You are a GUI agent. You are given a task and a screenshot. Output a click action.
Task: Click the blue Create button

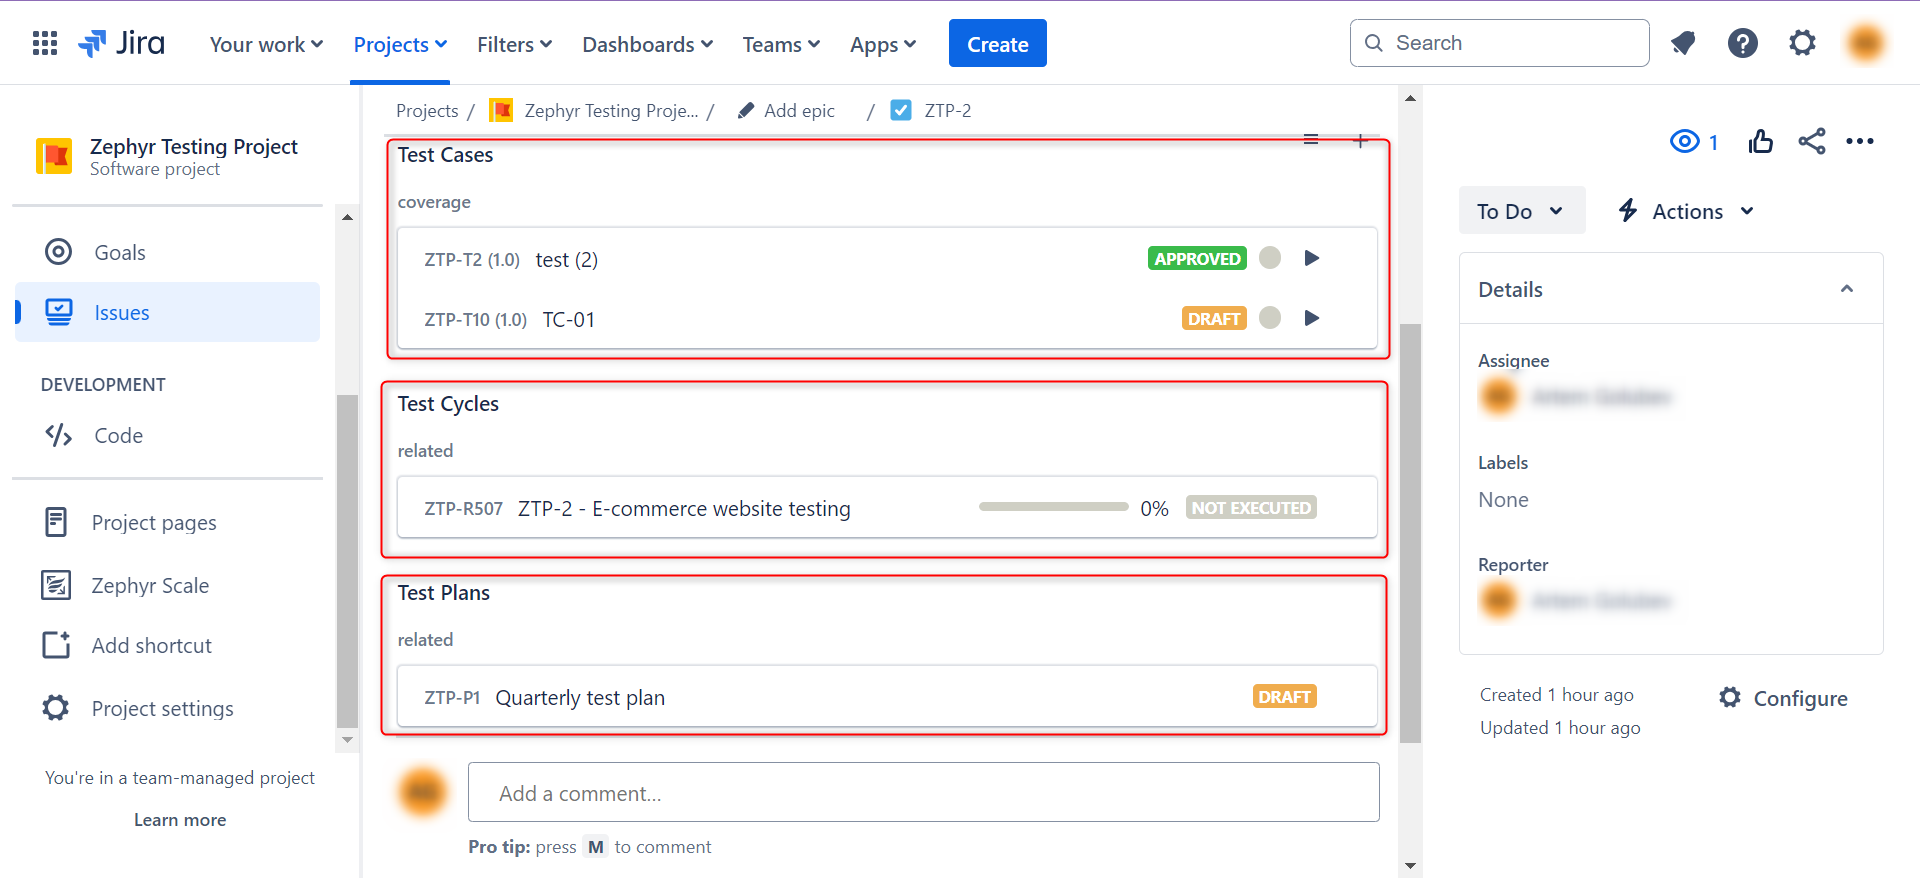tap(997, 44)
